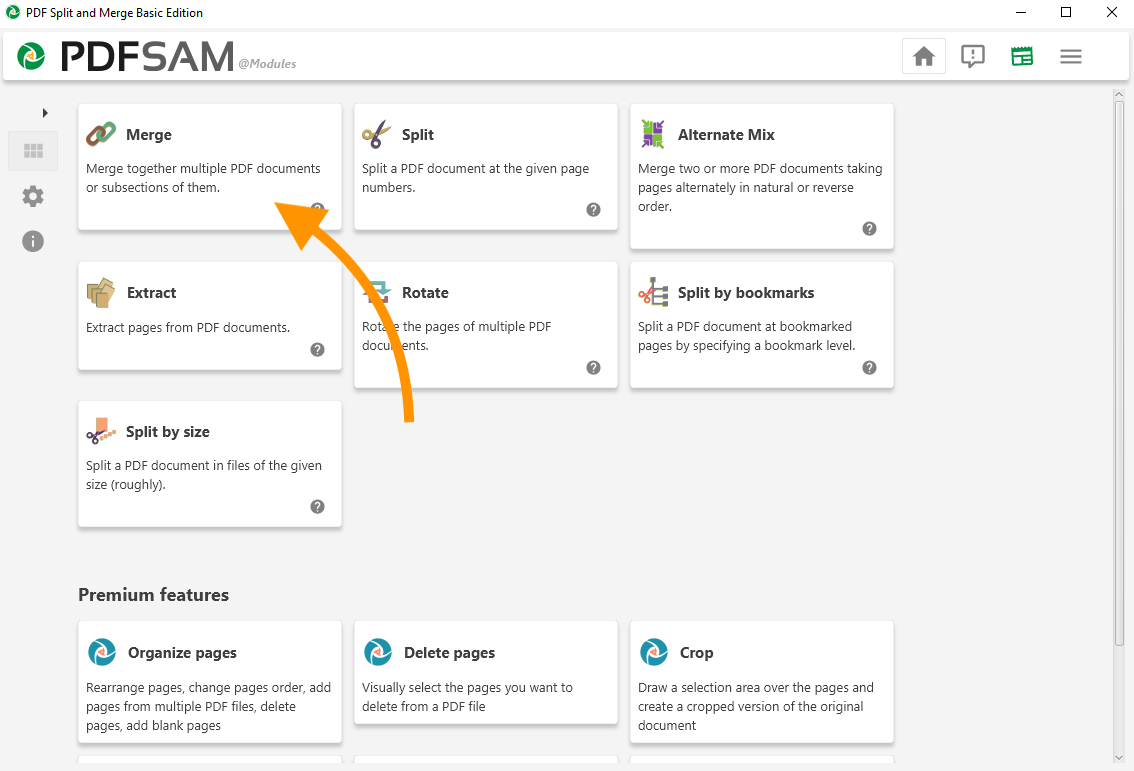Show help for Alternate Mix module
The width and height of the screenshot is (1134, 771).
[x=869, y=229]
